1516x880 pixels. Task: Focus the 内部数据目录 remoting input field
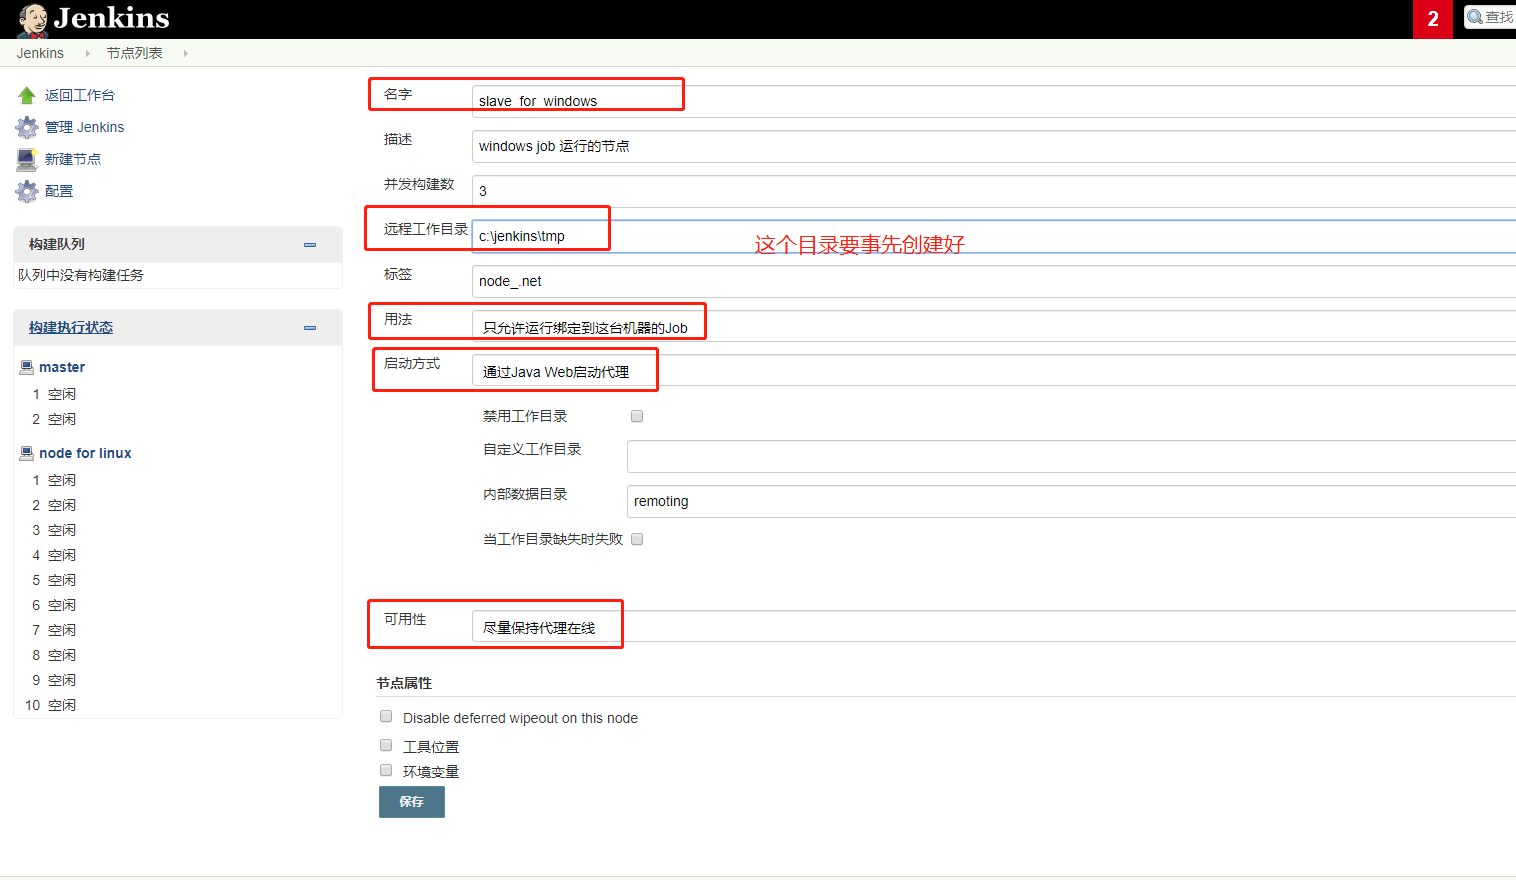1071,501
